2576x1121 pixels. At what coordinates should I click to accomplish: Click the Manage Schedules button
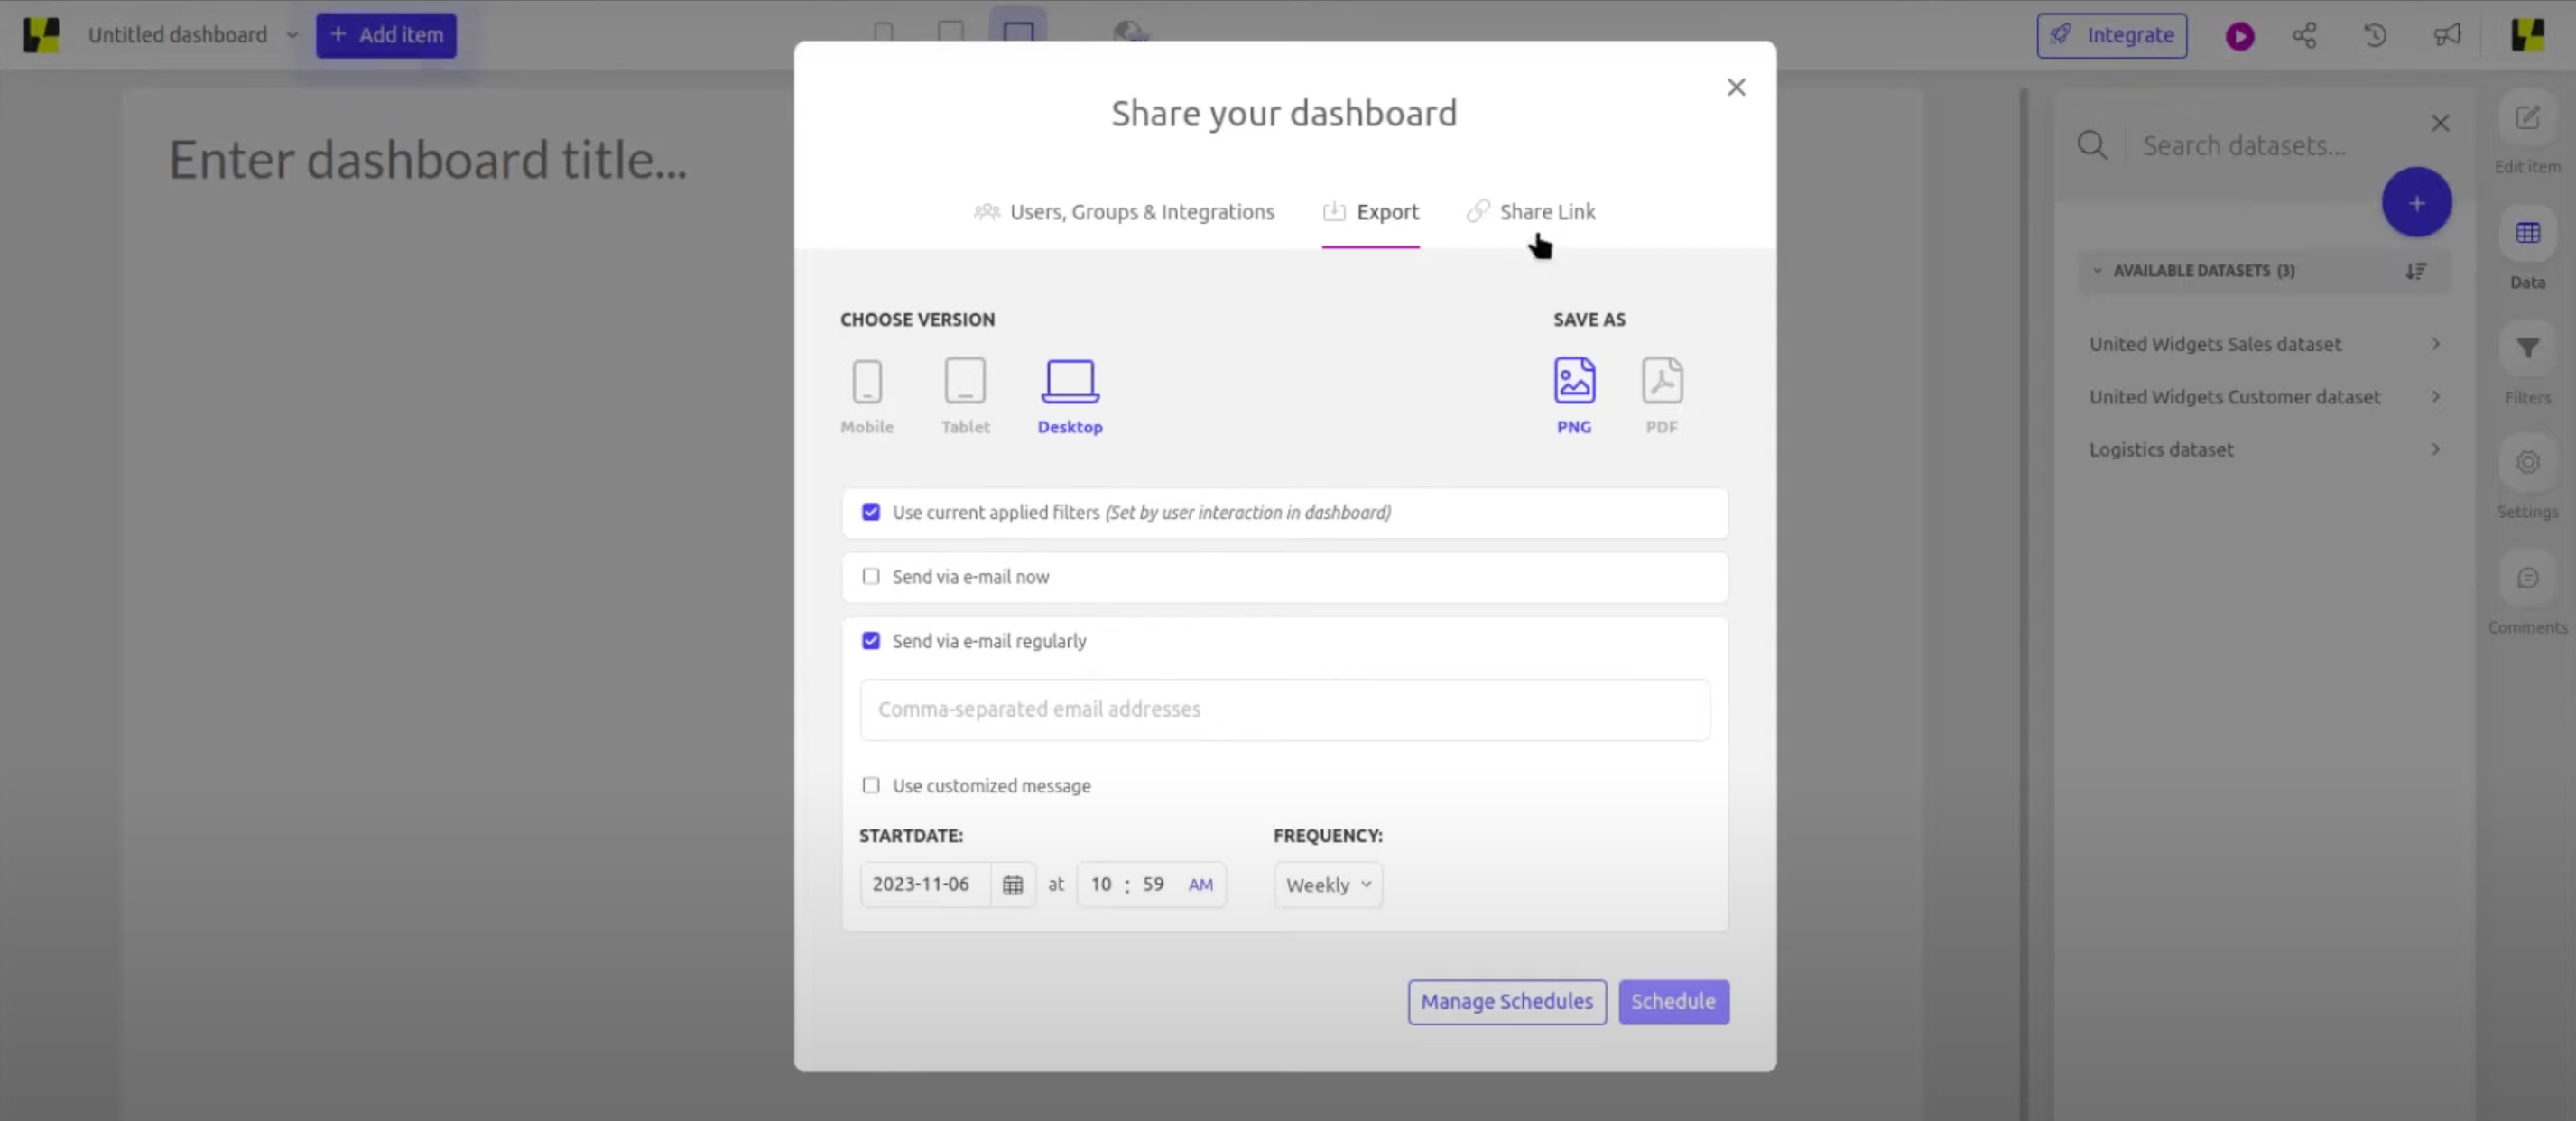pyautogui.click(x=1506, y=1002)
